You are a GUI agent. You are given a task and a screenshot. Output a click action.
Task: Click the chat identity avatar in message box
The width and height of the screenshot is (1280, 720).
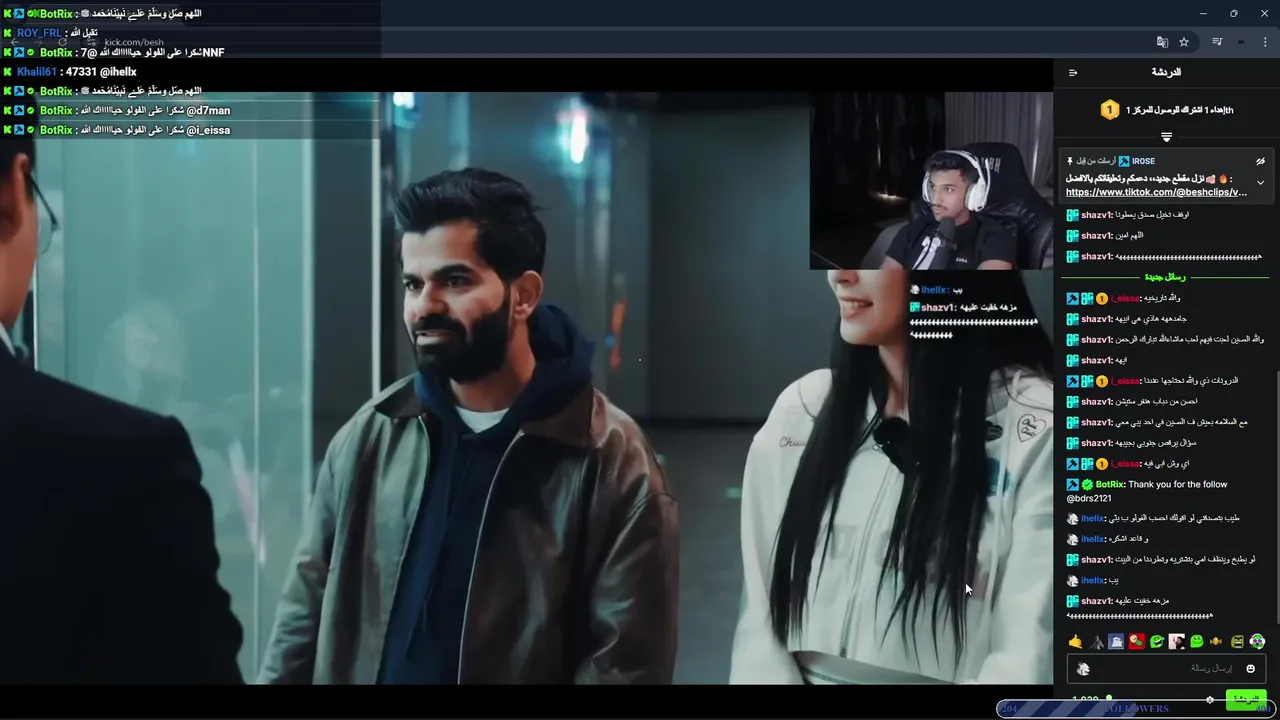[x=1083, y=669]
